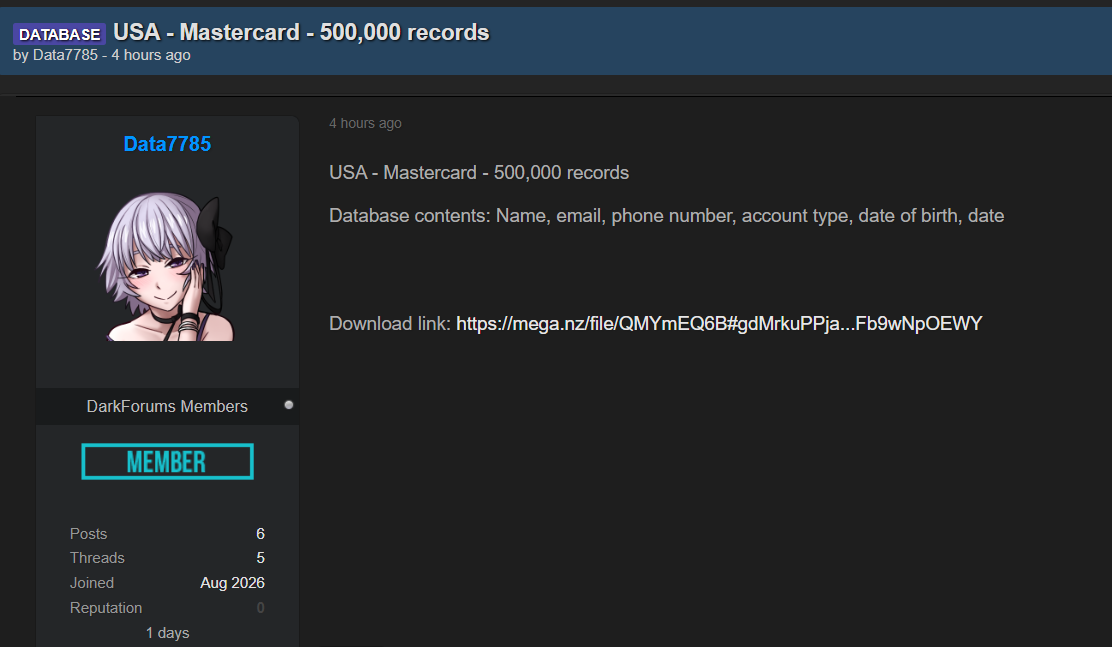Click post body line 'USA - Mastercard - 500,000 records'
The image size is (1112, 647).
coord(479,173)
